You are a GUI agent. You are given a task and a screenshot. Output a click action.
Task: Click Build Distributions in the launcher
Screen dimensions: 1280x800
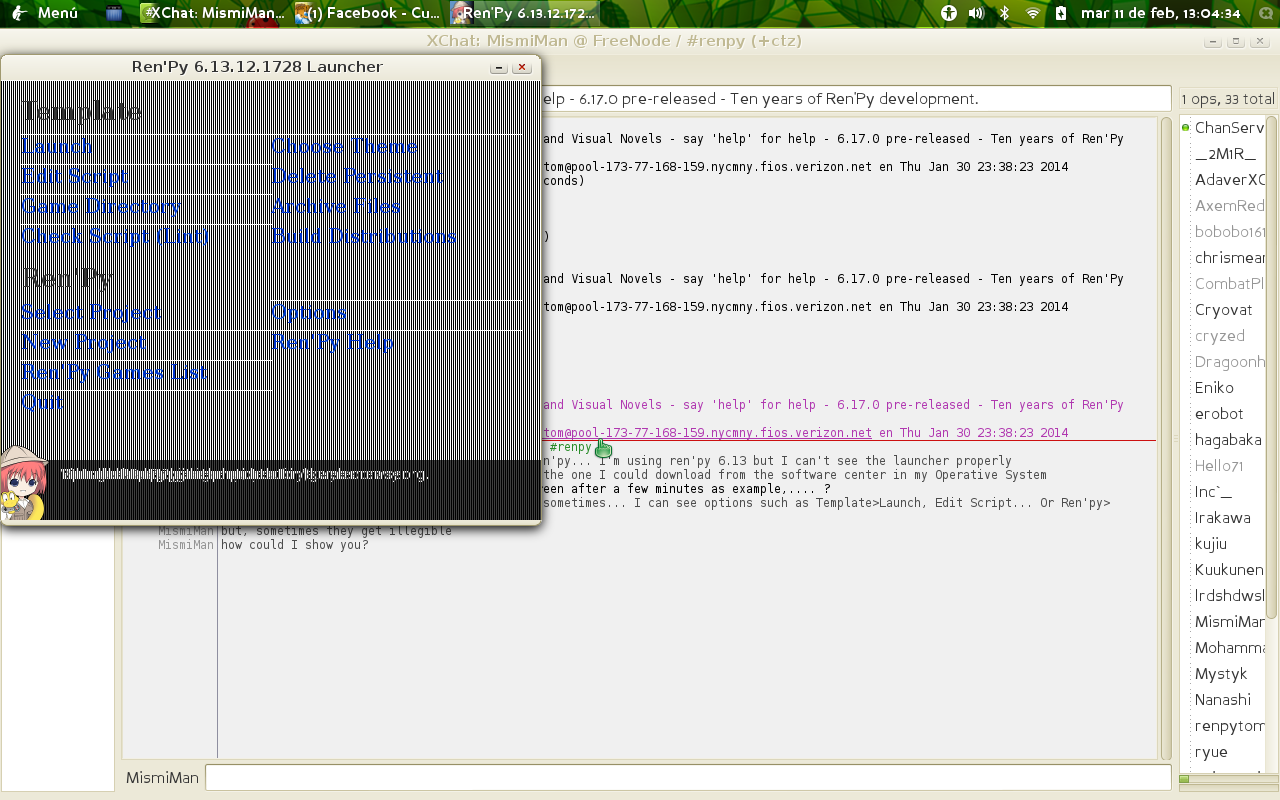(x=364, y=237)
